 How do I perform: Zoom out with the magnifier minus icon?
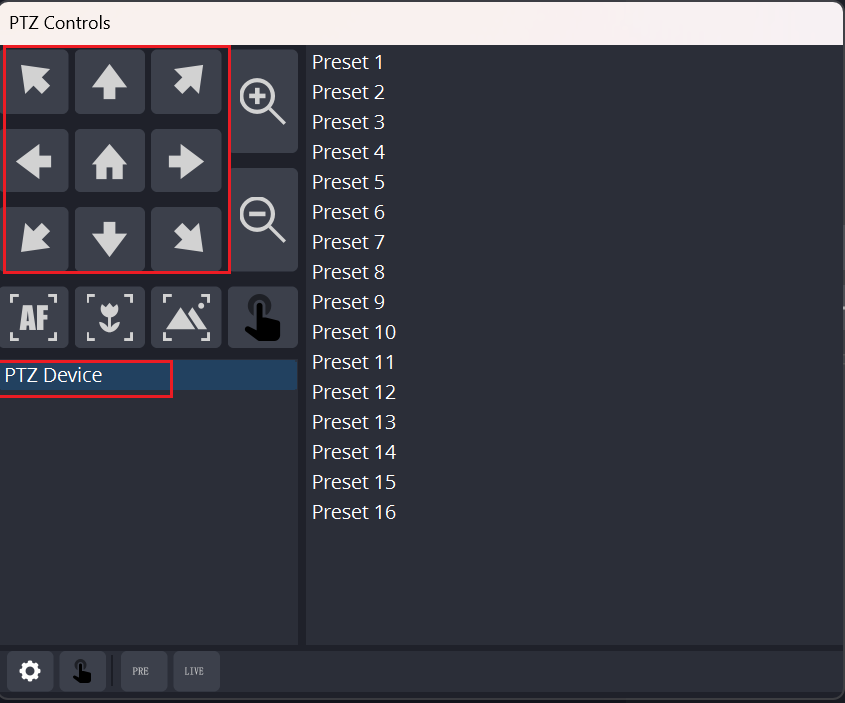coord(263,220)
